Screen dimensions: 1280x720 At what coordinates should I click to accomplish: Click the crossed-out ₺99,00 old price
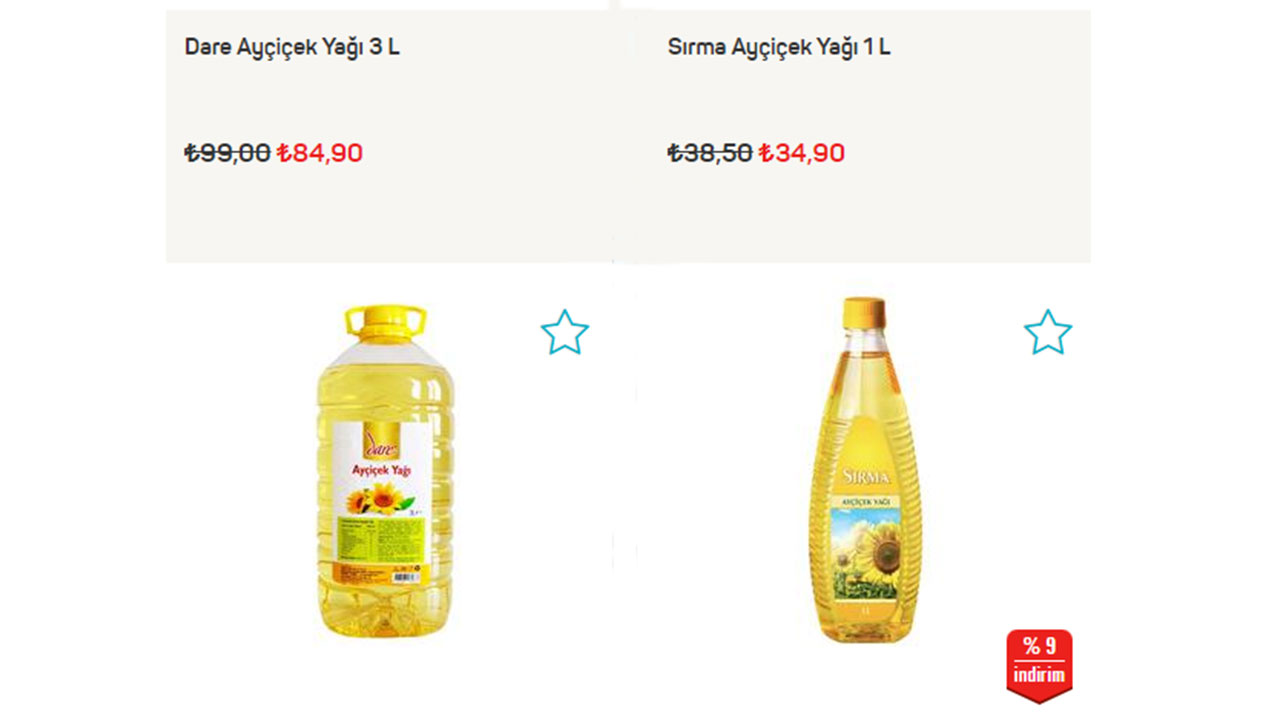pos(227,153)
